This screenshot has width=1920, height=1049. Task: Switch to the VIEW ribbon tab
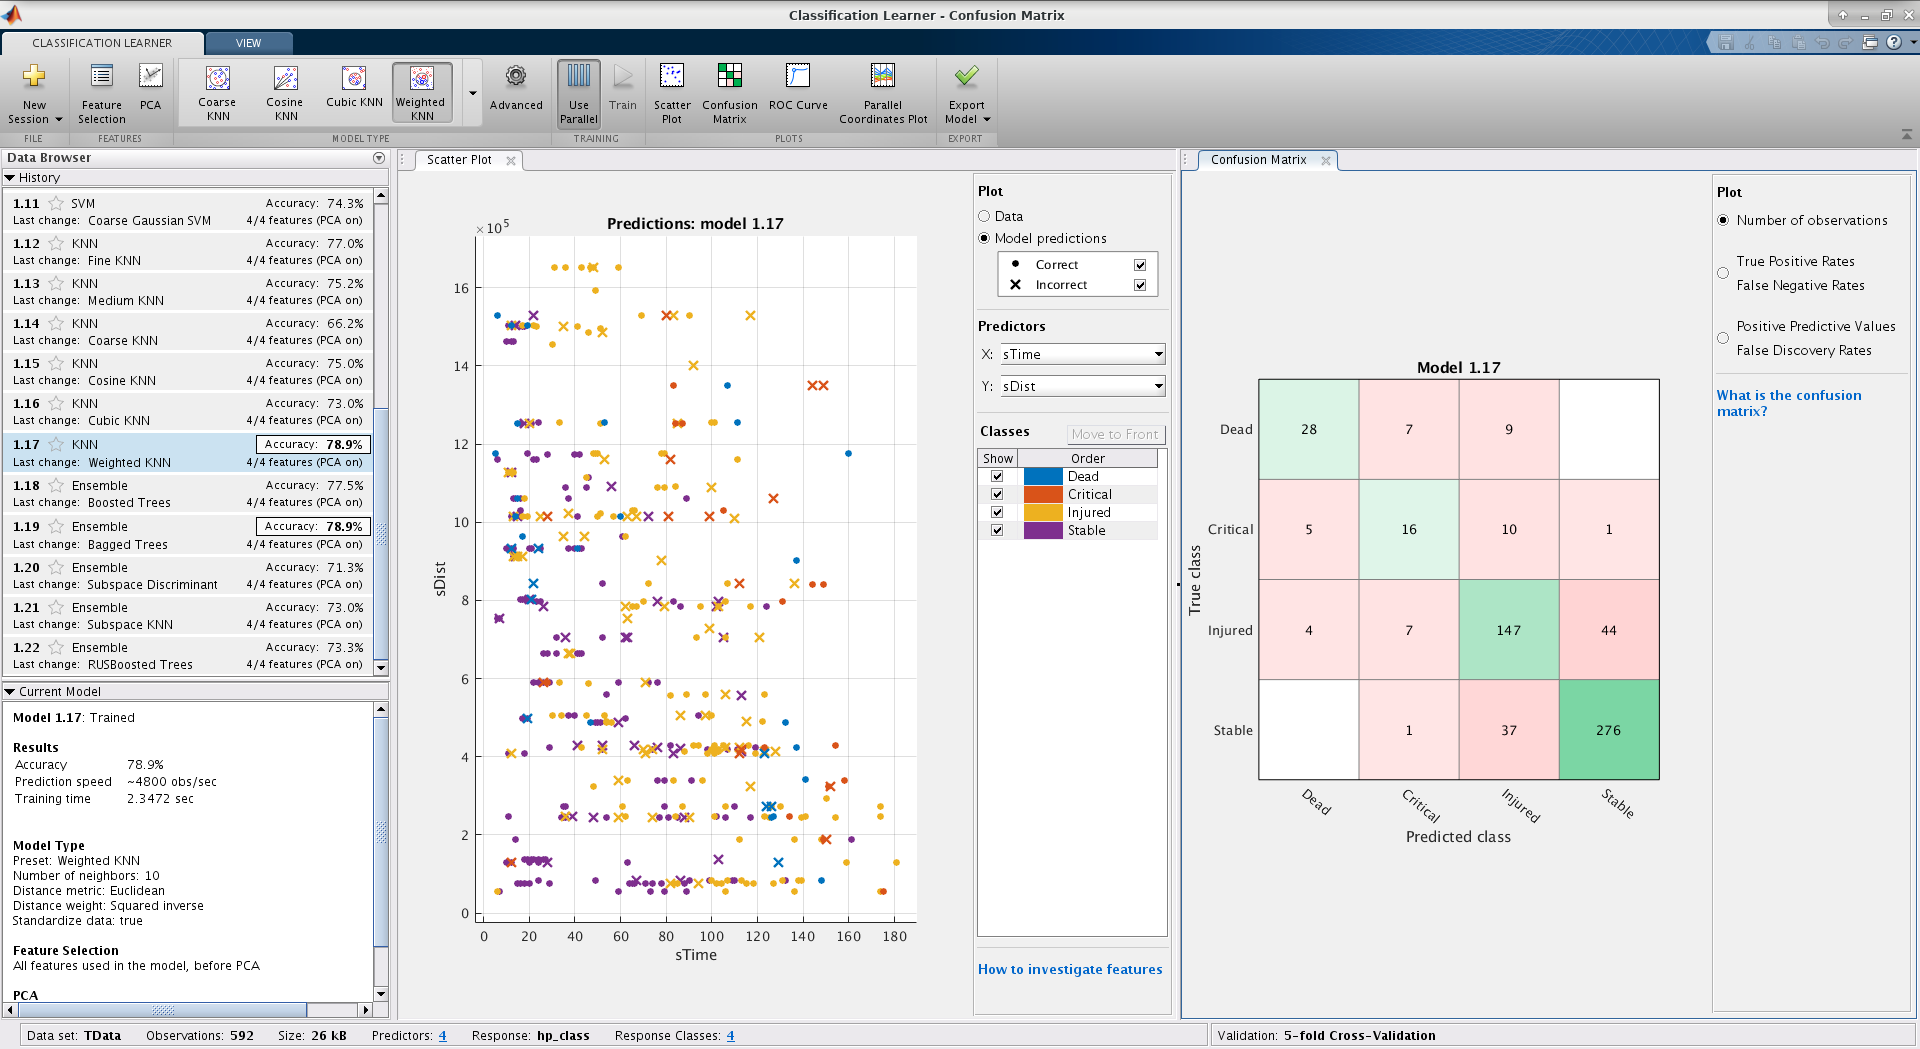[x=248, y=43]
